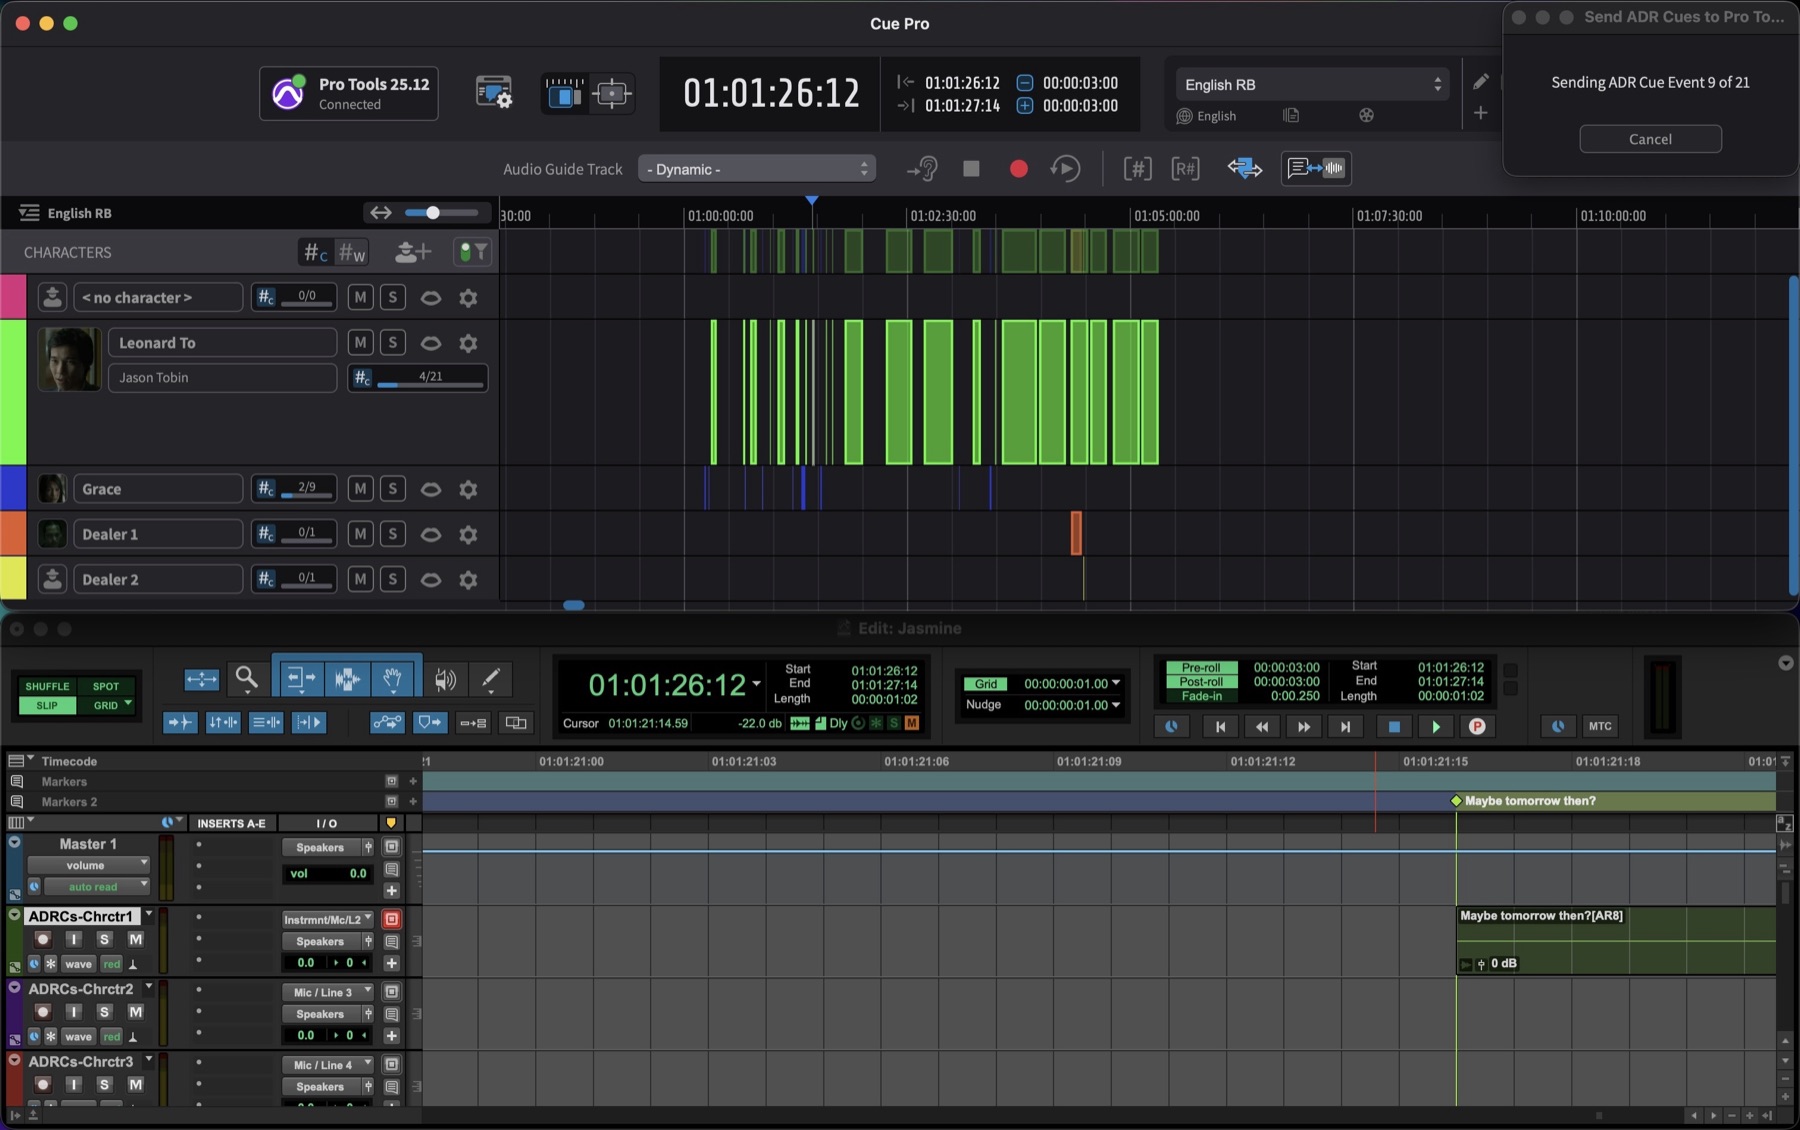Click the pencil edit script icon
Viewport: 1800px width, 1130px height.
tap(1481, 82)
